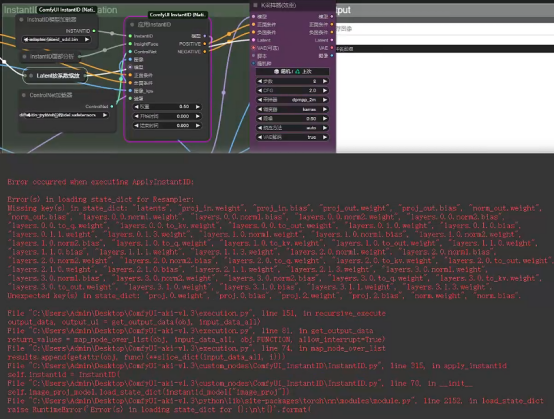Click the red VAE output socket
Viewport: 554px width, 420px height.
click(x=332, y=48)
